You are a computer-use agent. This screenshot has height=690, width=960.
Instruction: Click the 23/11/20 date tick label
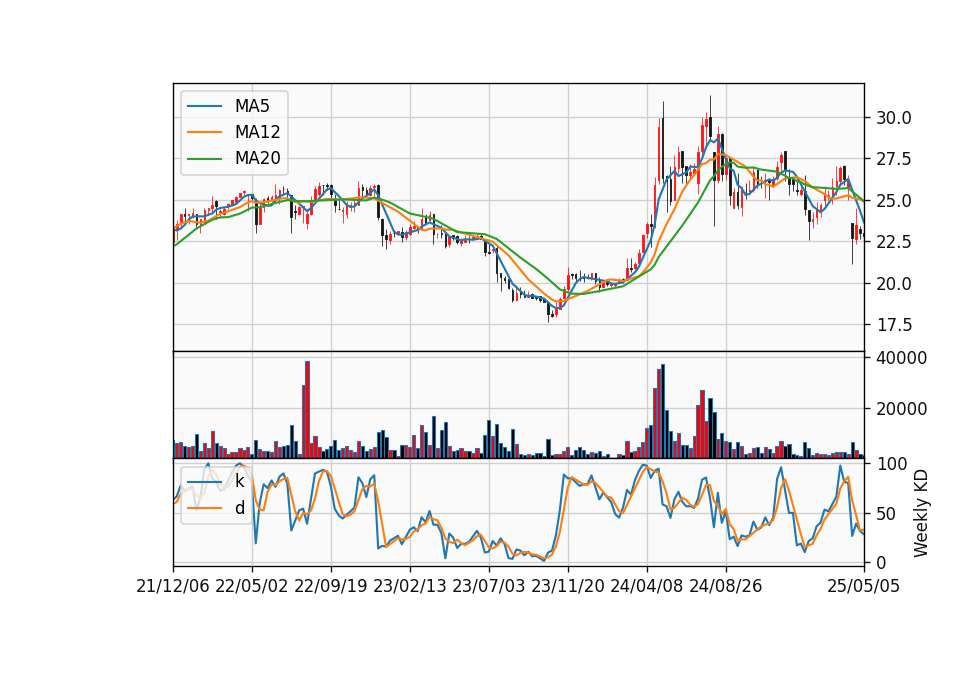click(x=568, y=586)
